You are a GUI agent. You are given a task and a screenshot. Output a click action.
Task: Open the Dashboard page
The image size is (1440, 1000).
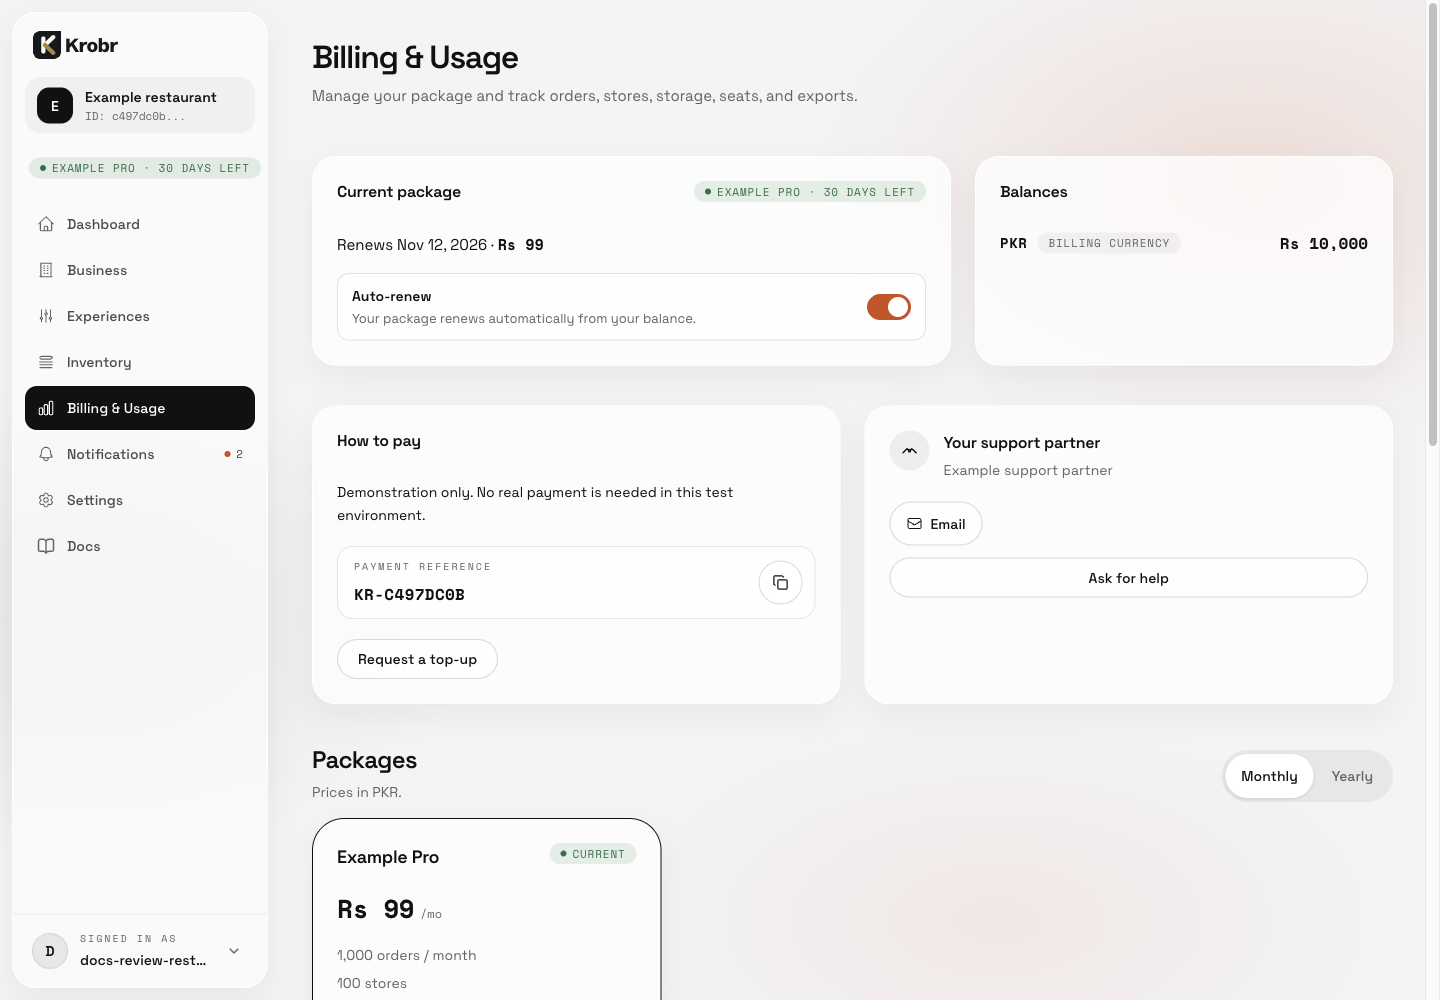click(x=140, y=224)
